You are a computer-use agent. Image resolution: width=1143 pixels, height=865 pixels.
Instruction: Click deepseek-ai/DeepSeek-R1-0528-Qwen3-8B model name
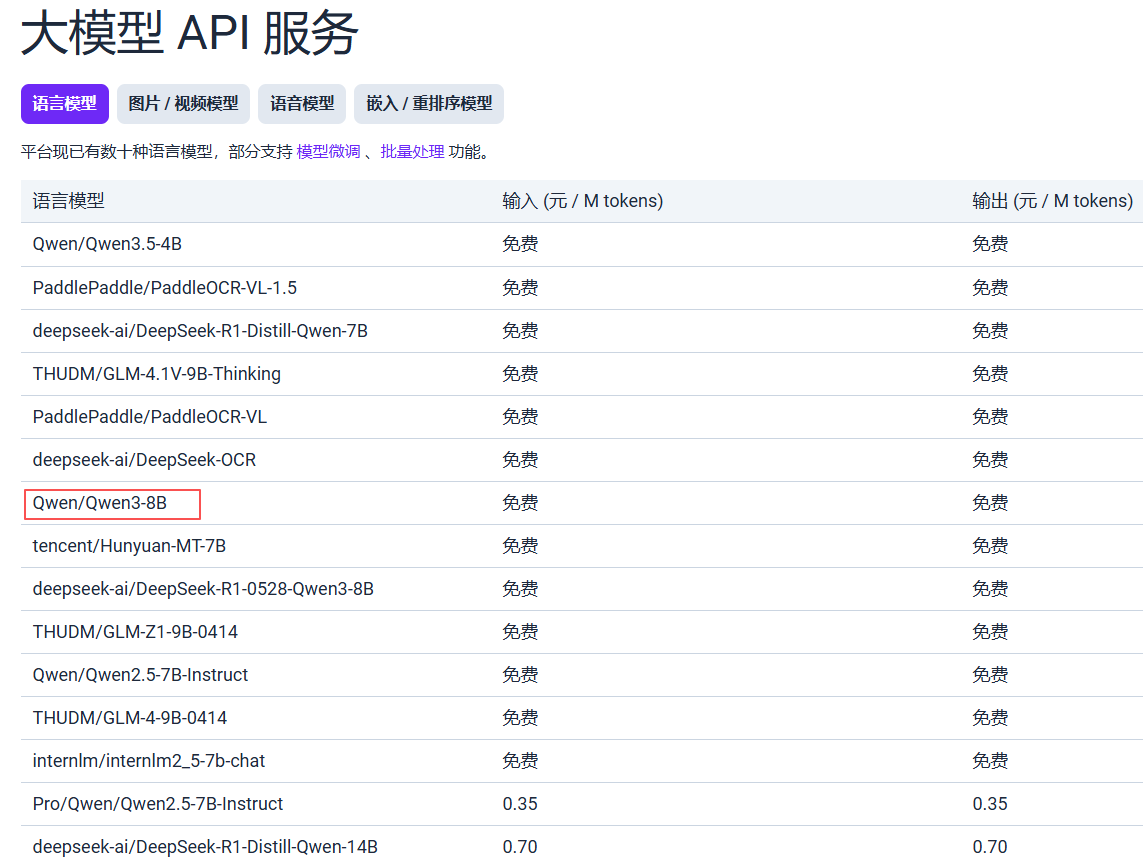click(x=203, y=589)
